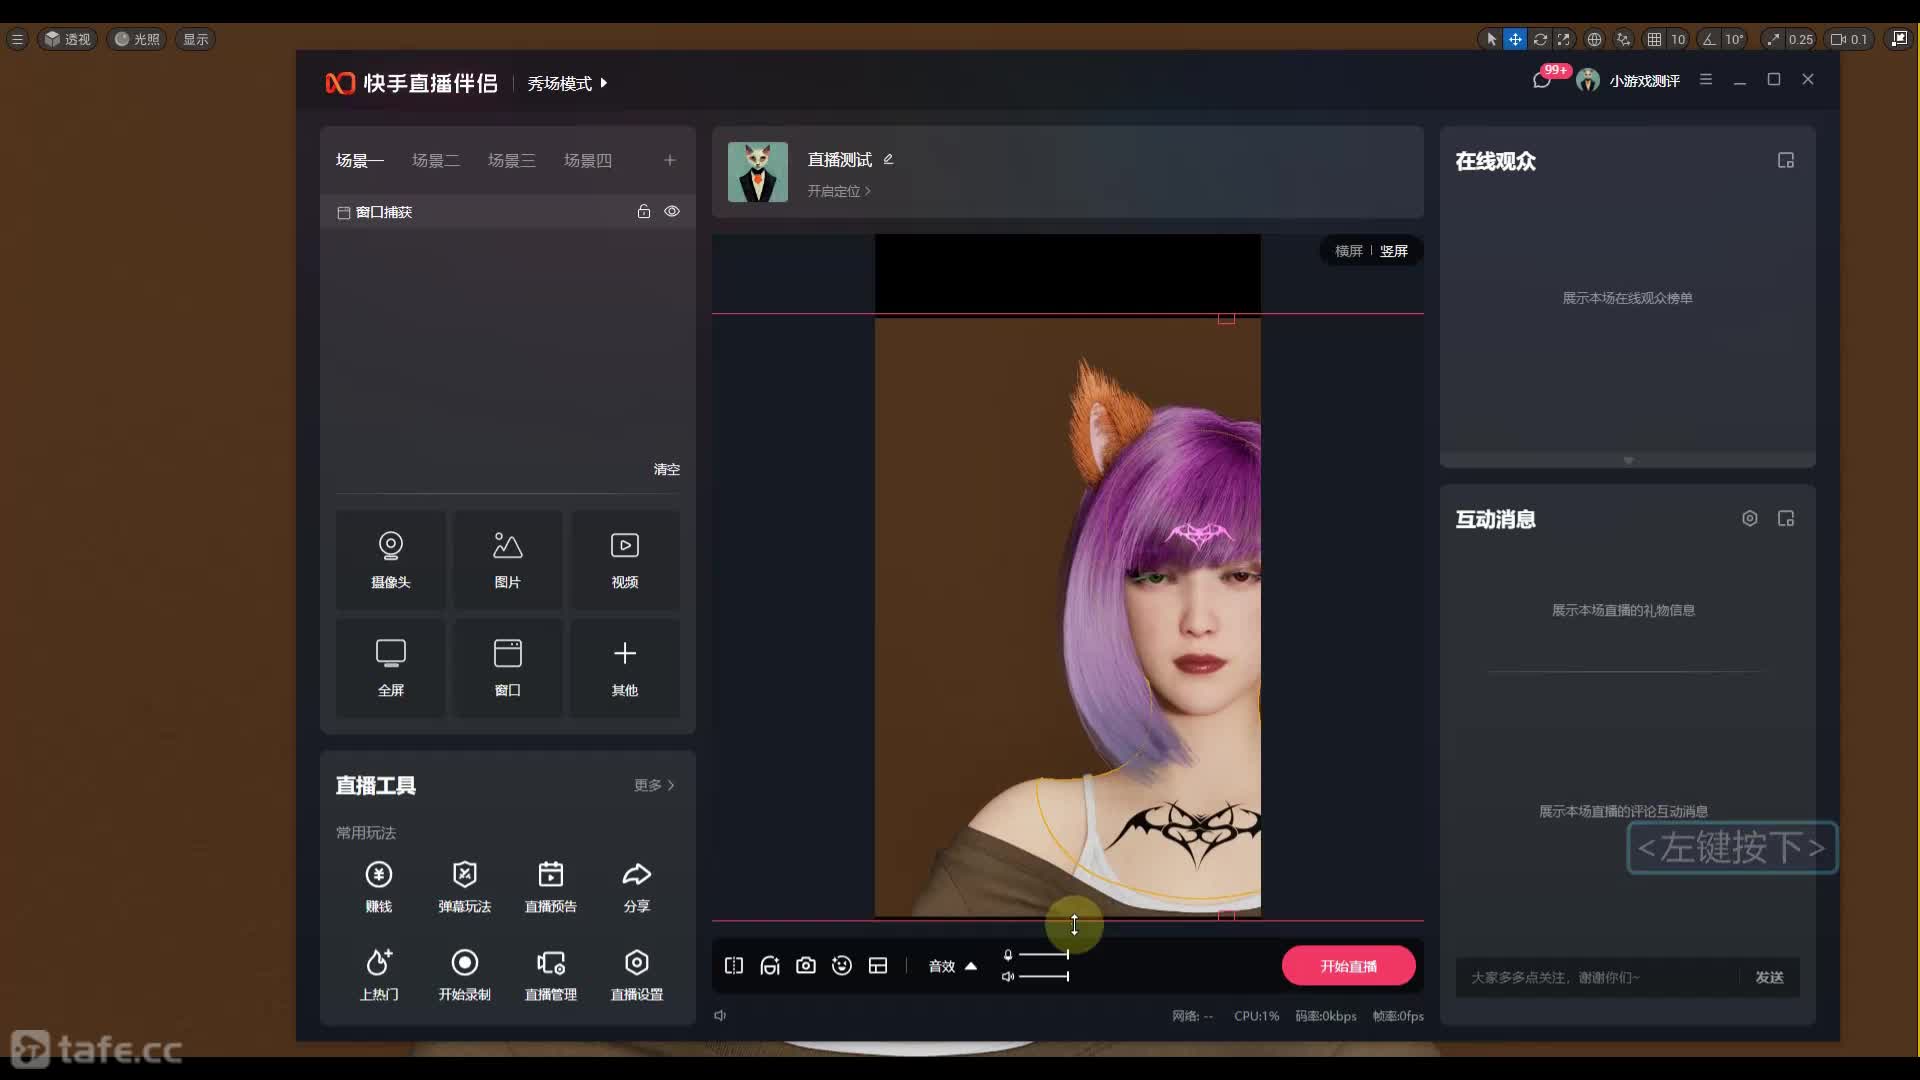
Task: Toggle rotation angle snapping
Action: pyautogui.click(x=1709, y=39)
